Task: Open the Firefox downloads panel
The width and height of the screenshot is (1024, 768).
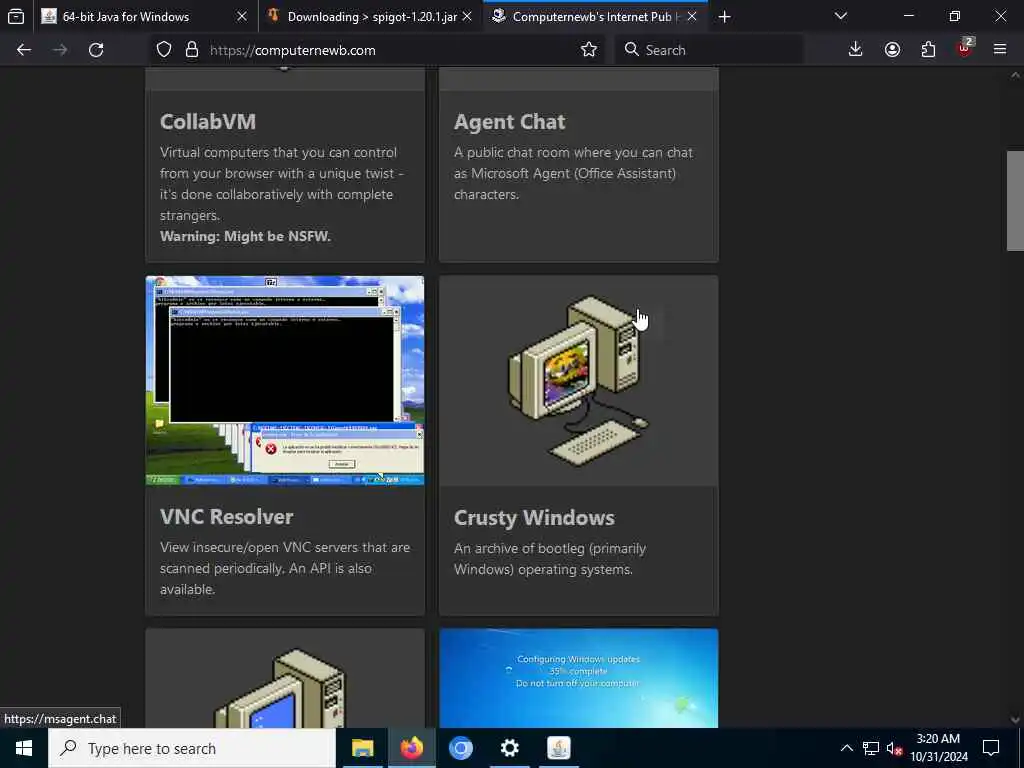Action: point(856,50)
